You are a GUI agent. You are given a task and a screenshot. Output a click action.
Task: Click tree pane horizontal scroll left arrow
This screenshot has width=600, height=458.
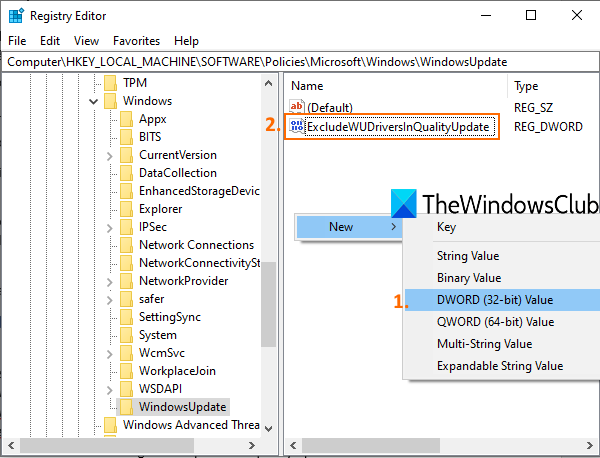[11, 445]
